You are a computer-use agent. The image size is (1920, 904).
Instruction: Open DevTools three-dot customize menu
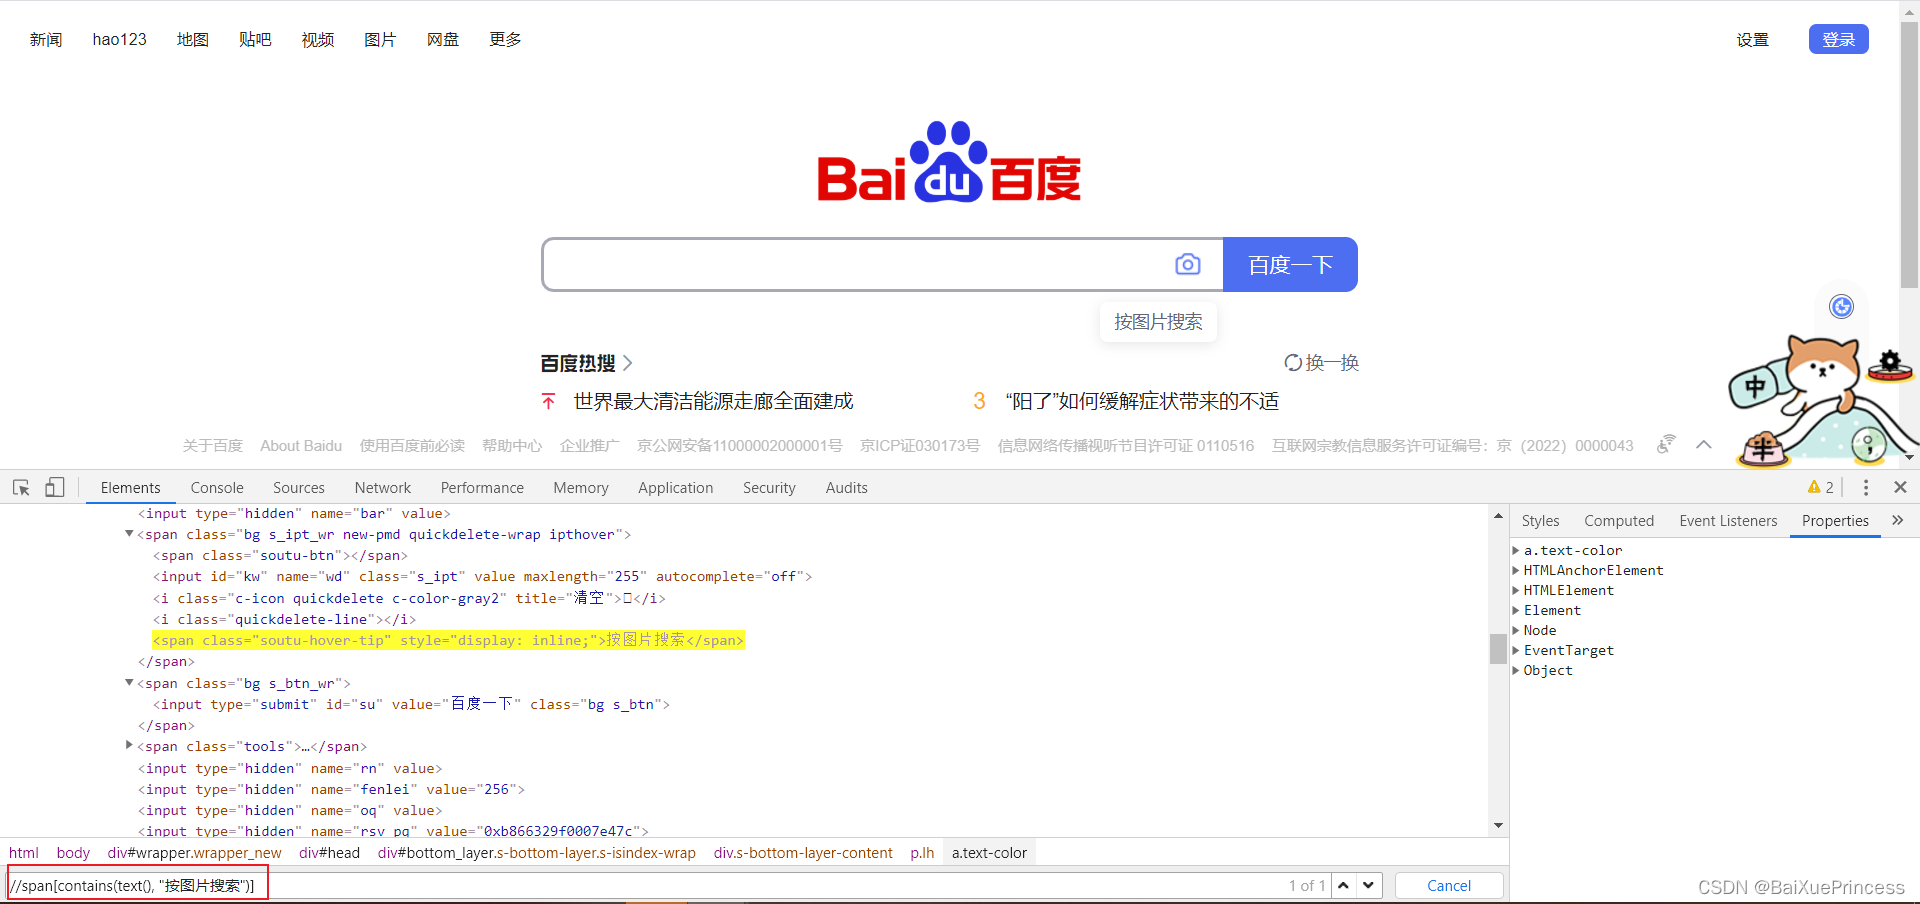[1866, 487]
